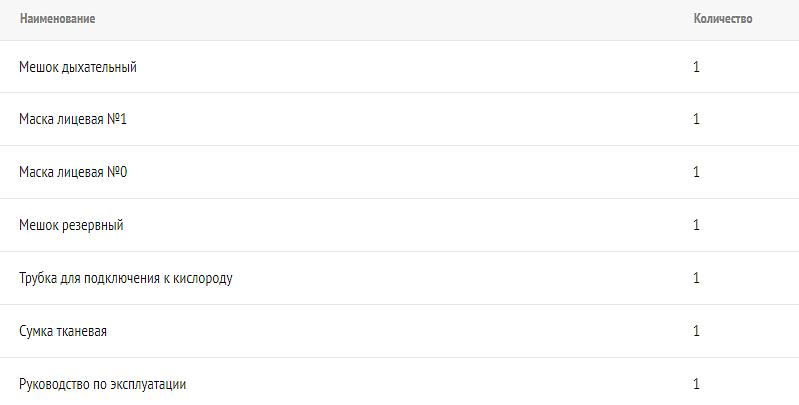Select the Мешок дыхательный item name

tap(78, 67)
